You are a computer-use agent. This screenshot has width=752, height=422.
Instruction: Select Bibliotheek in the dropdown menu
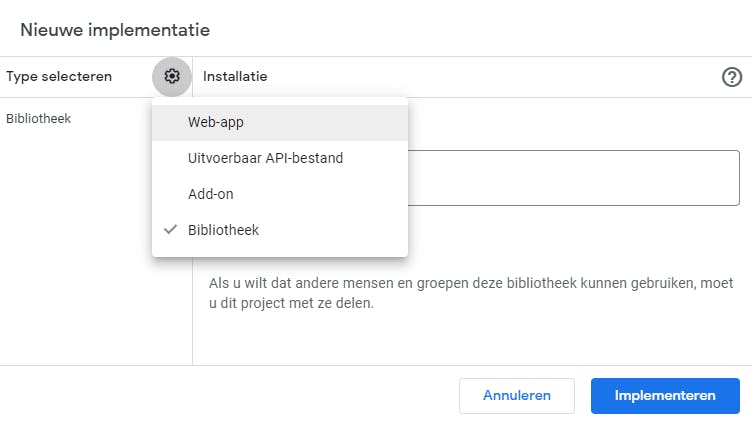point(224,230)
